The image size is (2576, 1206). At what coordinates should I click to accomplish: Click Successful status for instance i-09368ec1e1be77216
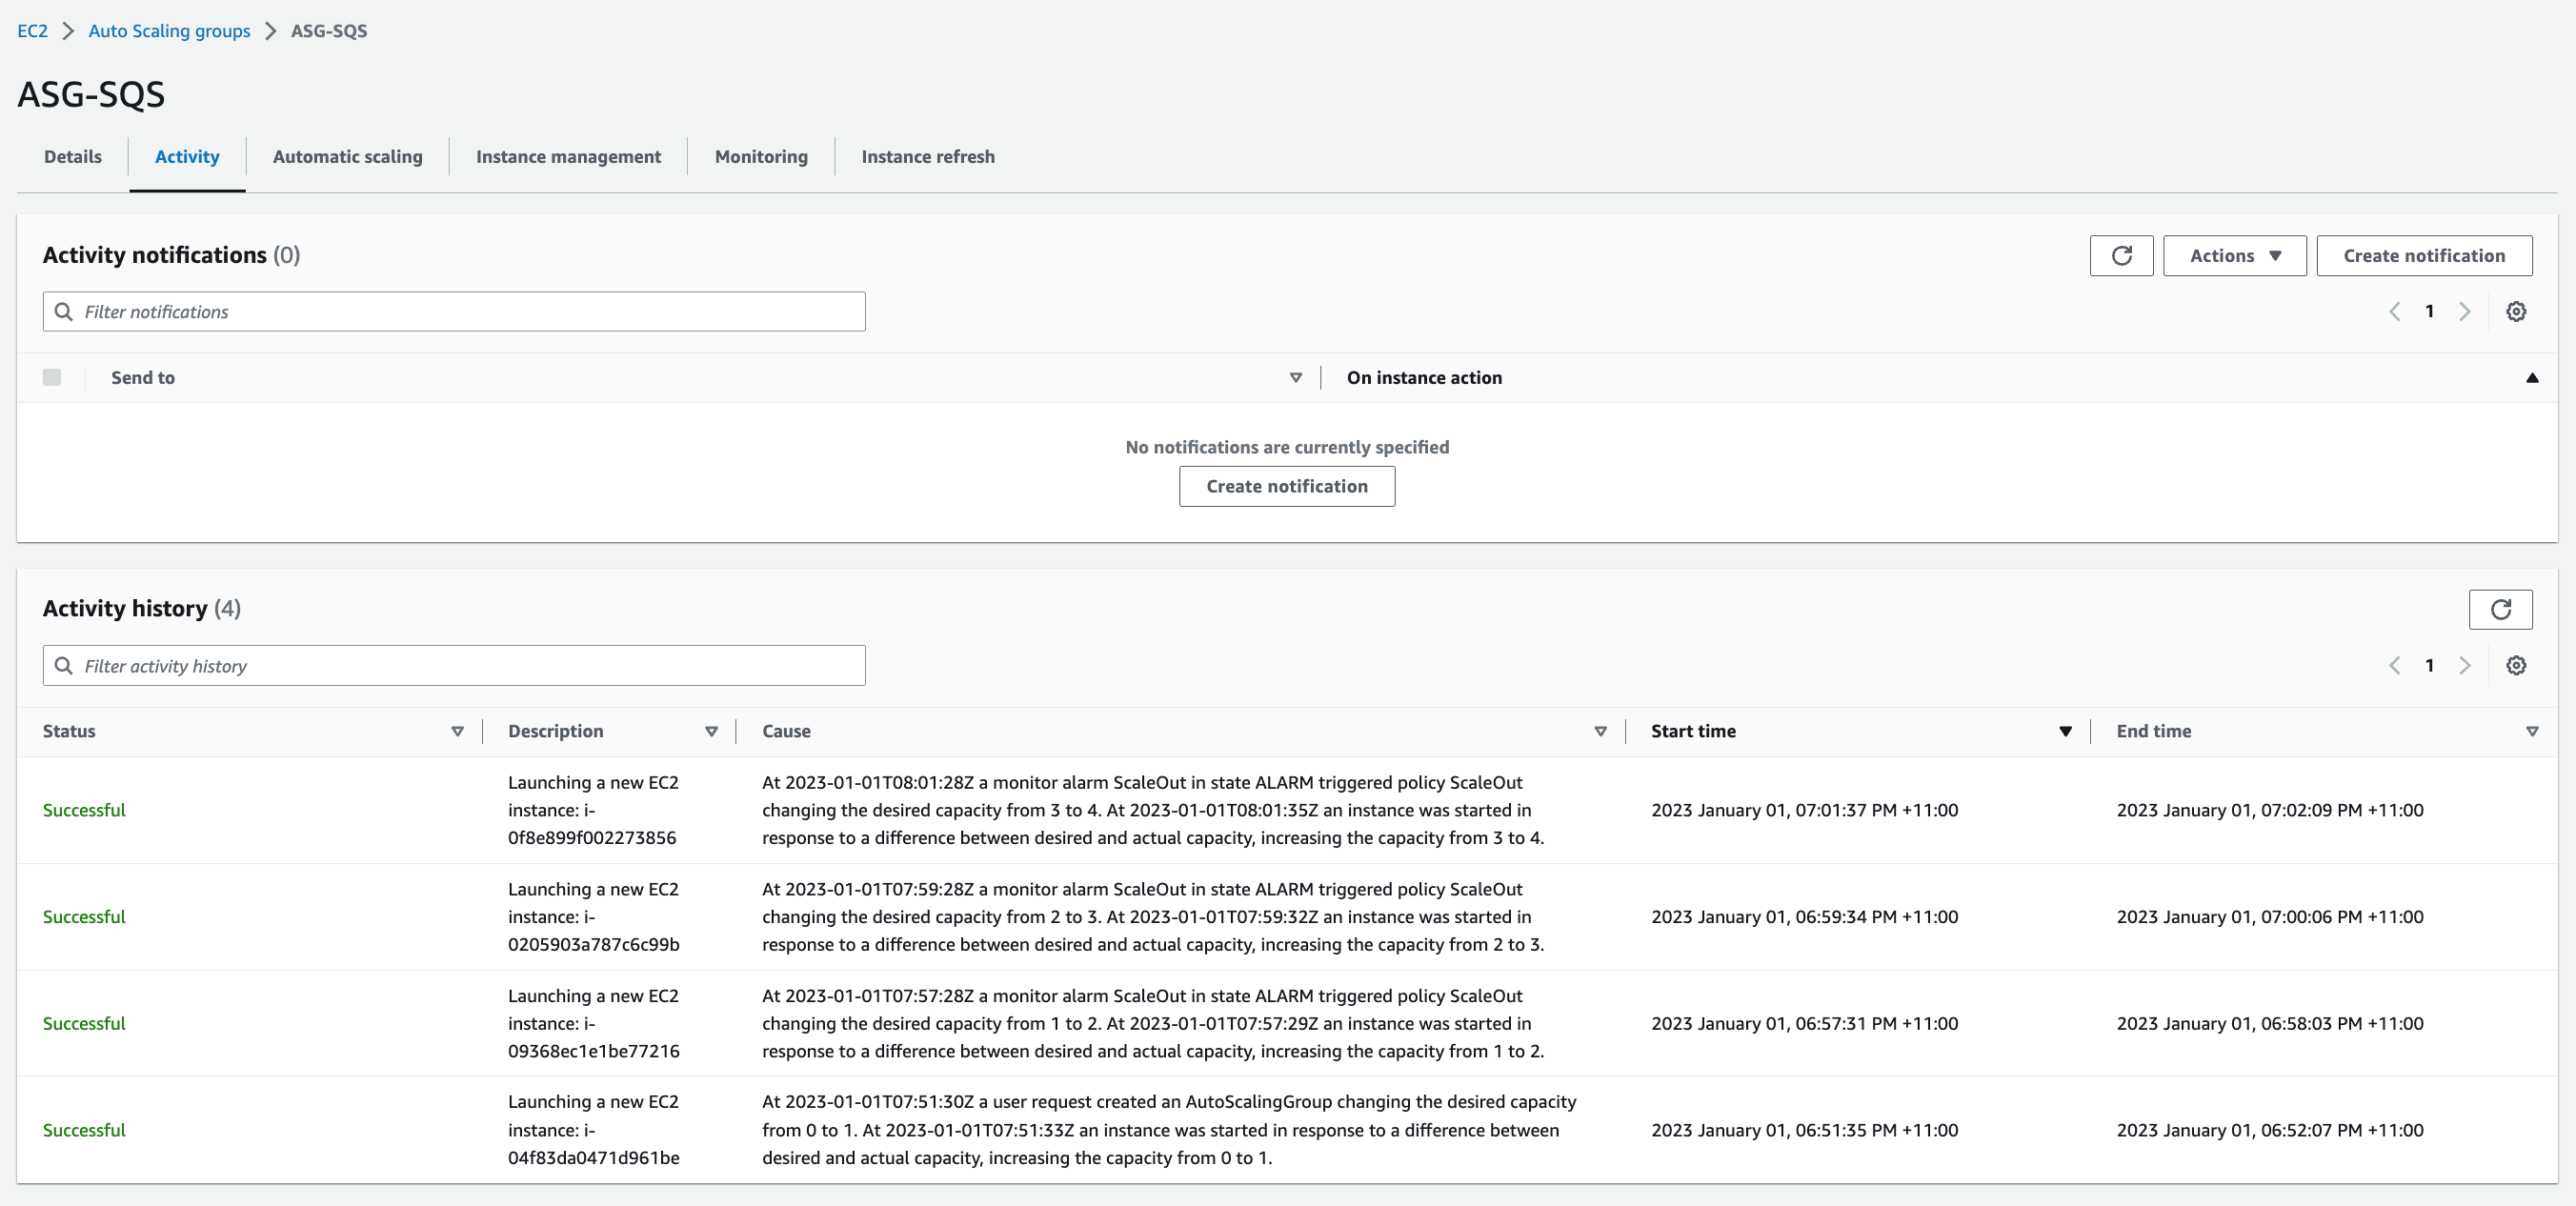coord(84,1024)
